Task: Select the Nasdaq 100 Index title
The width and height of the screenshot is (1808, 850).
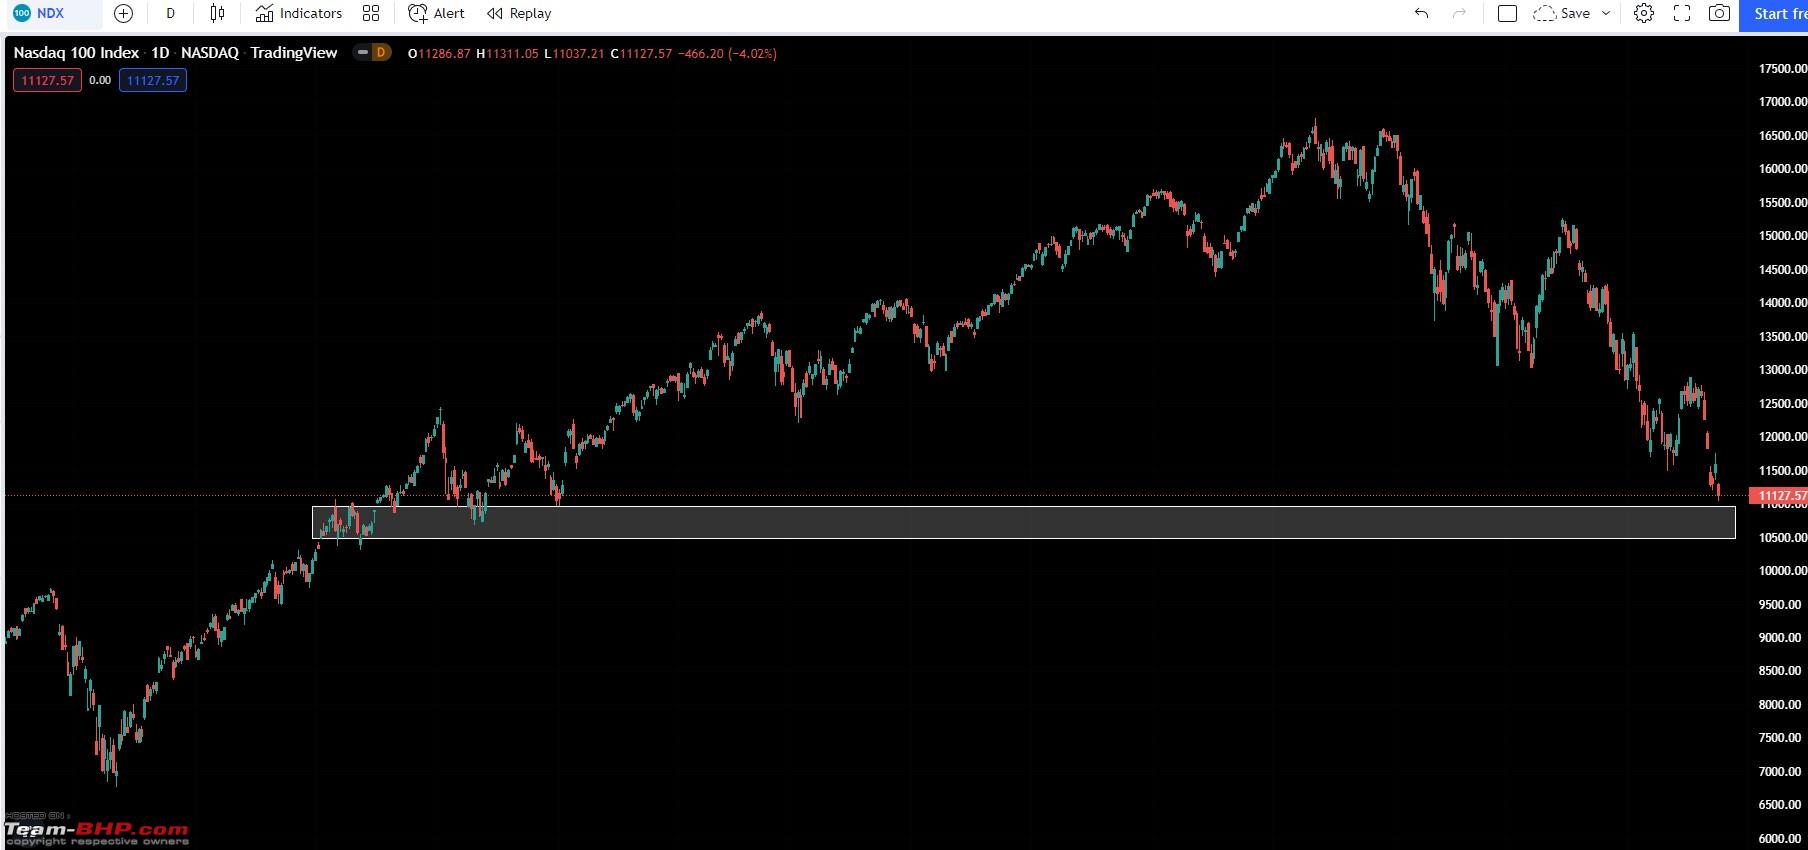Action: (76, 53)
